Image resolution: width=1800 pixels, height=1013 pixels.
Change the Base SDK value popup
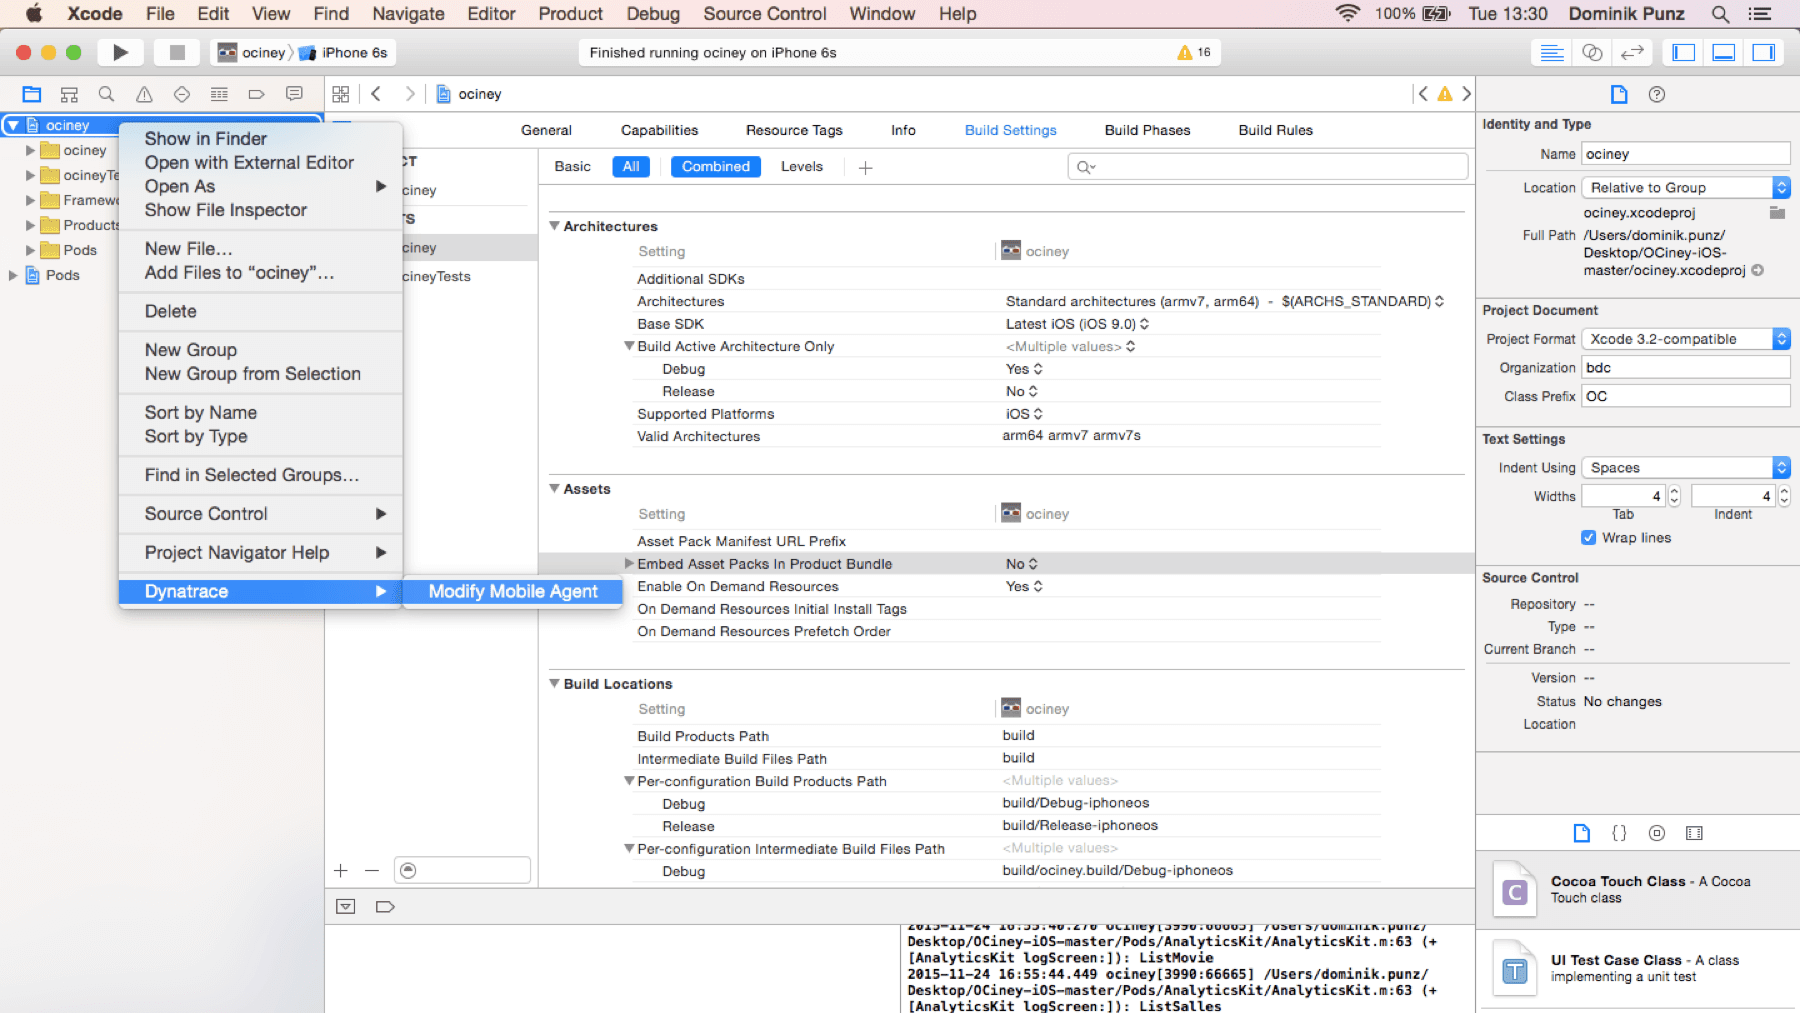point(1077,324)
